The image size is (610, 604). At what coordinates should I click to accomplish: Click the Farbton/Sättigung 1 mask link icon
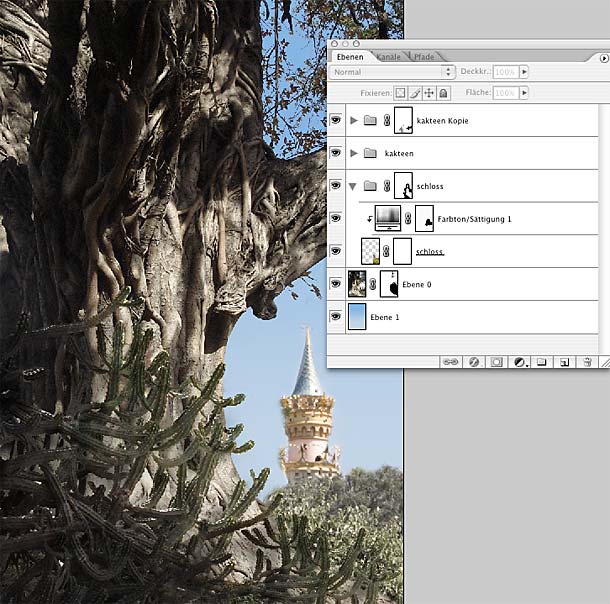tap(408, 218)
